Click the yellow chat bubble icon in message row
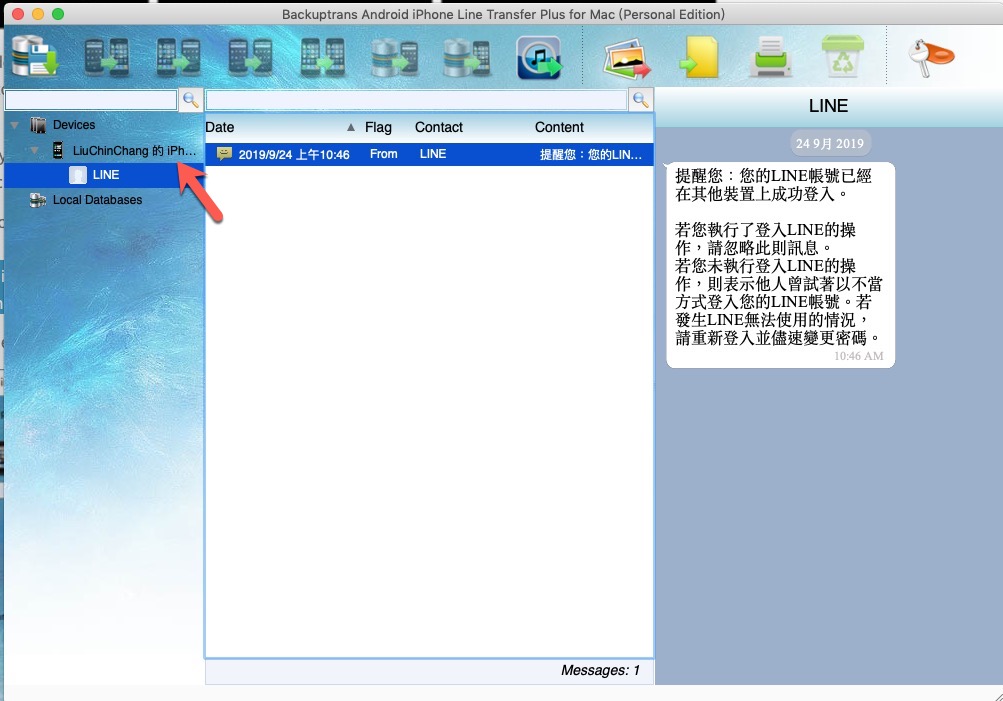This screenshot has width=1003, height=701. (224, 154)
